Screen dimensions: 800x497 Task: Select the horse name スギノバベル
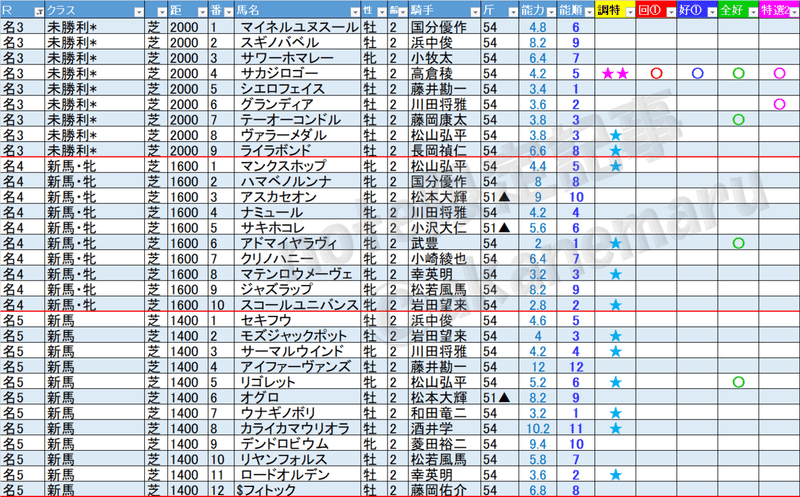(279, 42)
